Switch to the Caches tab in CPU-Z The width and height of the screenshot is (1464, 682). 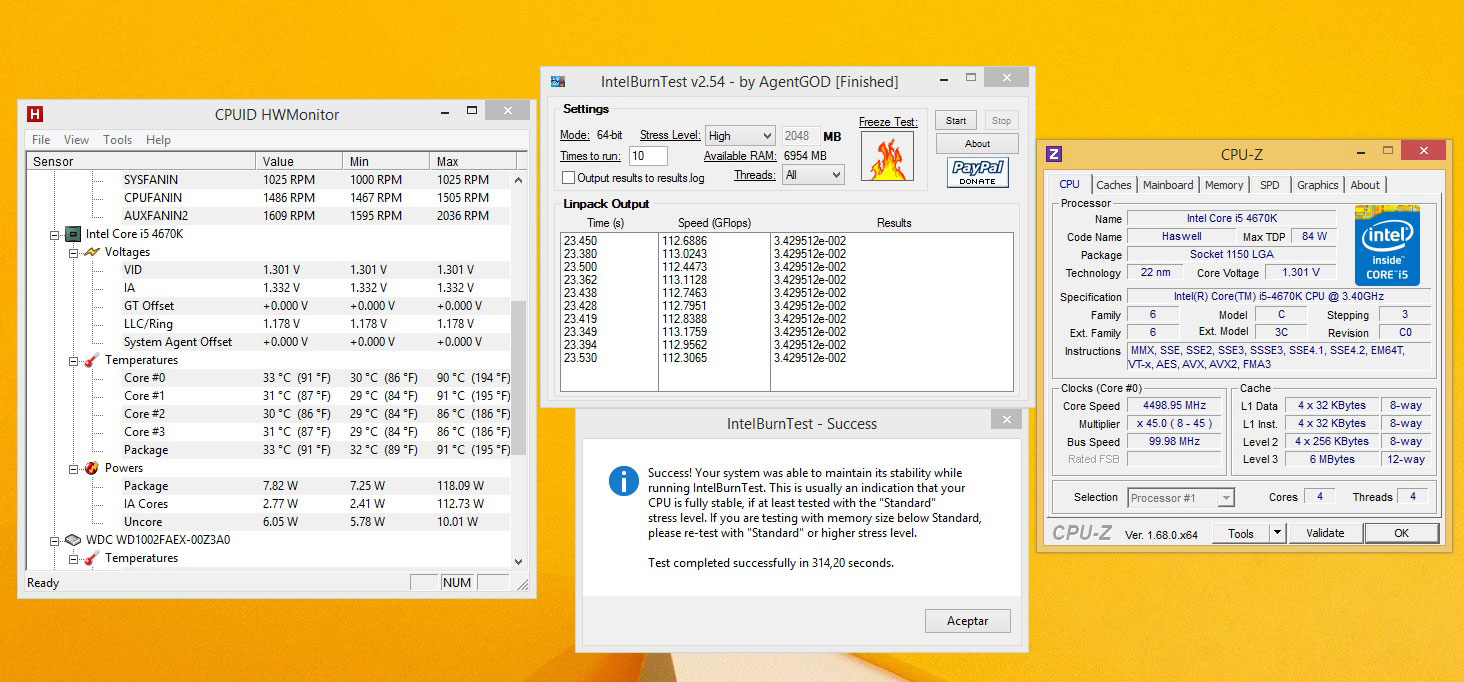(1114, 185)
